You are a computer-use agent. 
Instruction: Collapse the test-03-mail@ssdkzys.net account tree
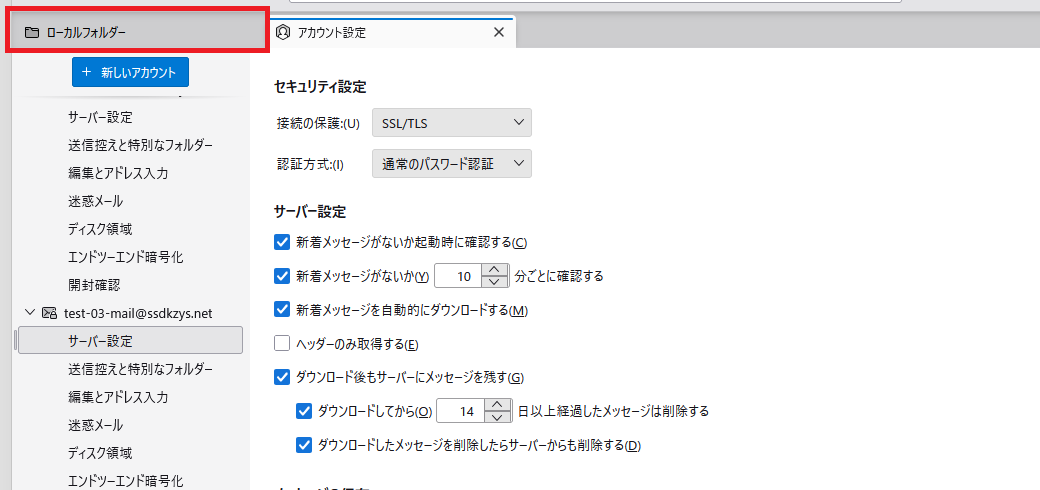click(x=30, y=313)
